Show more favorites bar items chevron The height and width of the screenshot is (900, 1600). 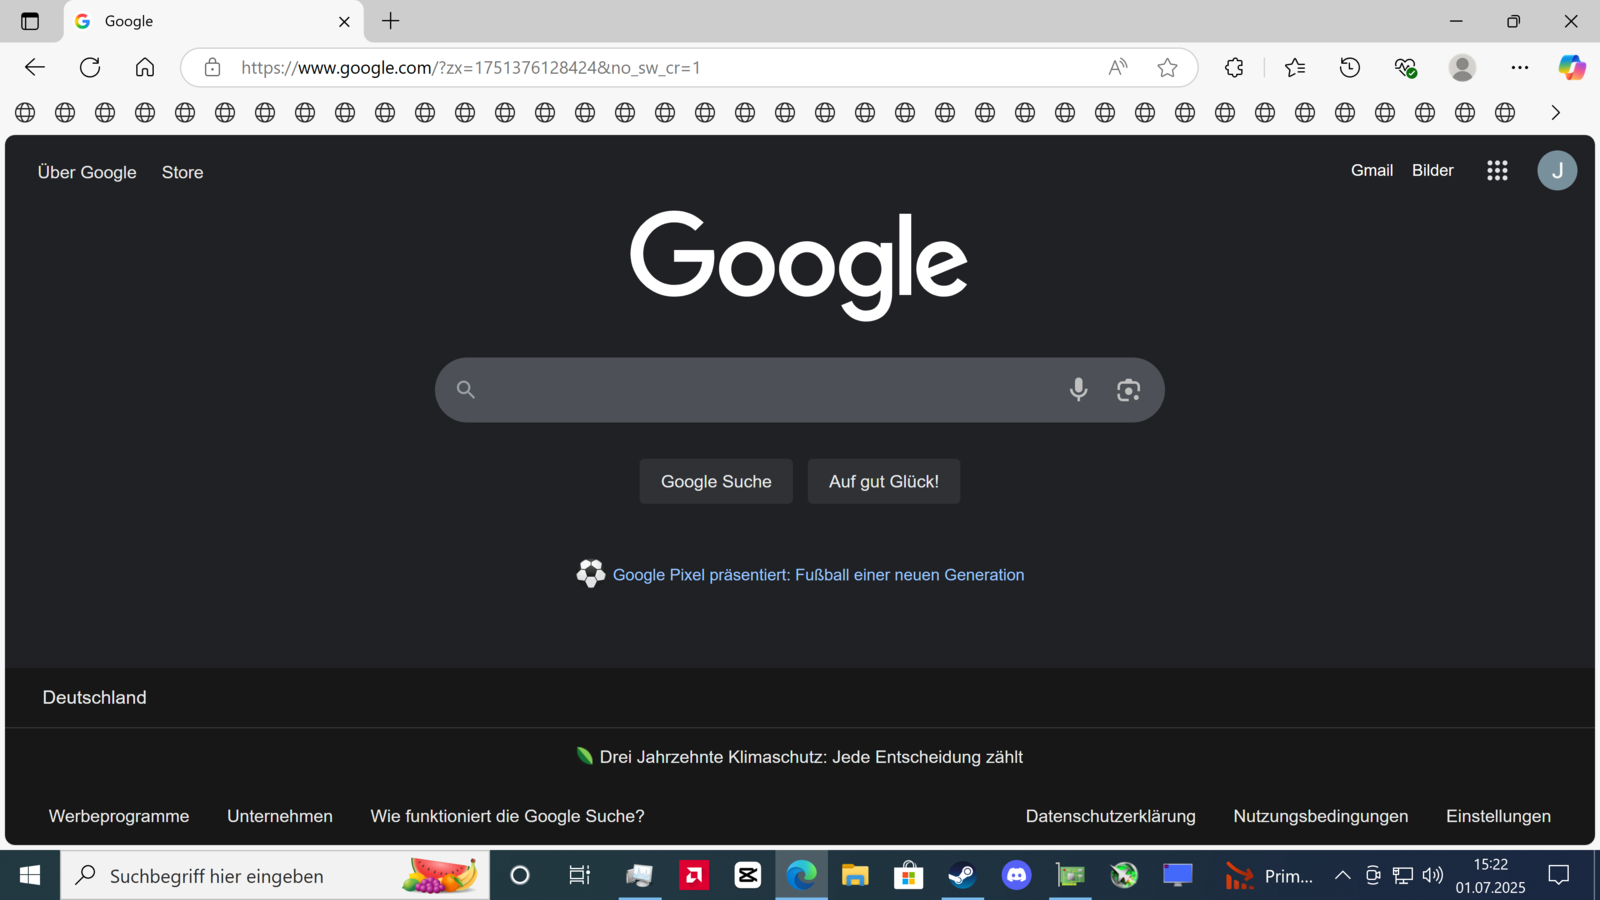(x=1555, y=113)
